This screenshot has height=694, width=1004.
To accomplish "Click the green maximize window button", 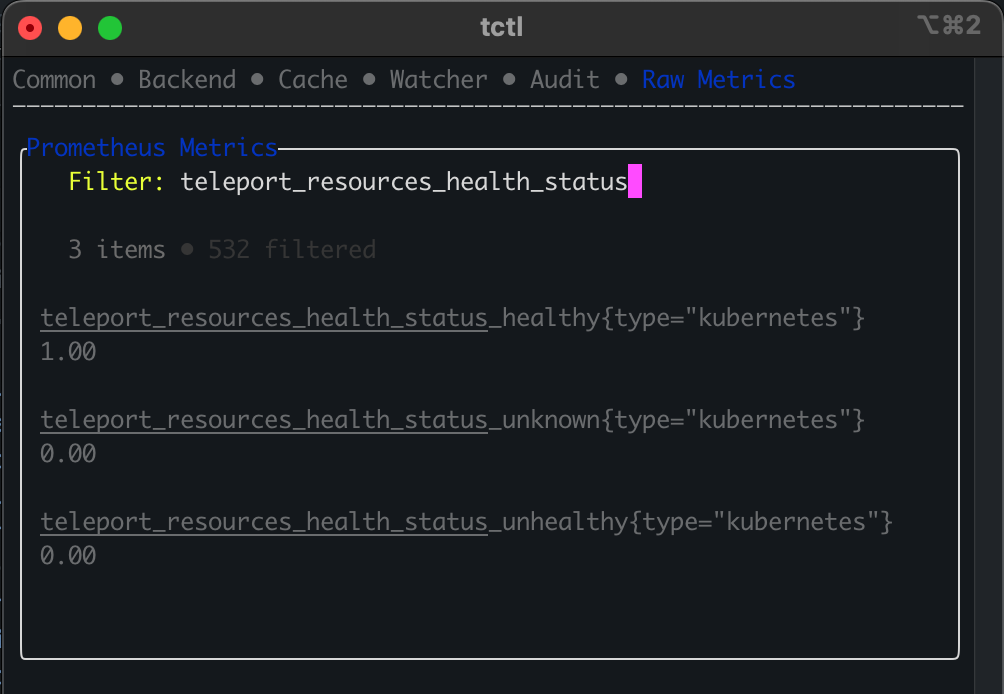I will click(110, 28).
